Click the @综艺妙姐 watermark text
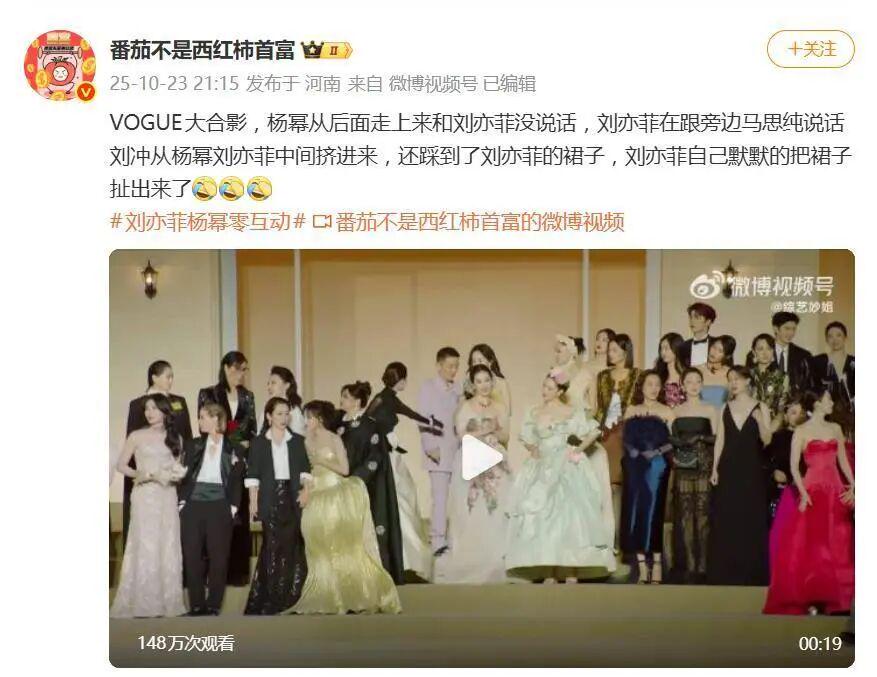Viewport: 877px width, 677px height. (801, 307)
